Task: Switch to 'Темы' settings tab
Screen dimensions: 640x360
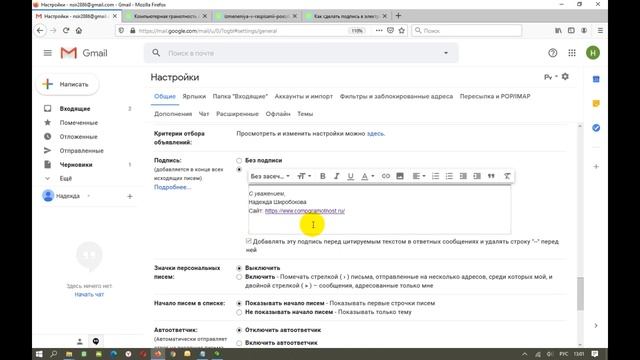Action: pos(305,114)
